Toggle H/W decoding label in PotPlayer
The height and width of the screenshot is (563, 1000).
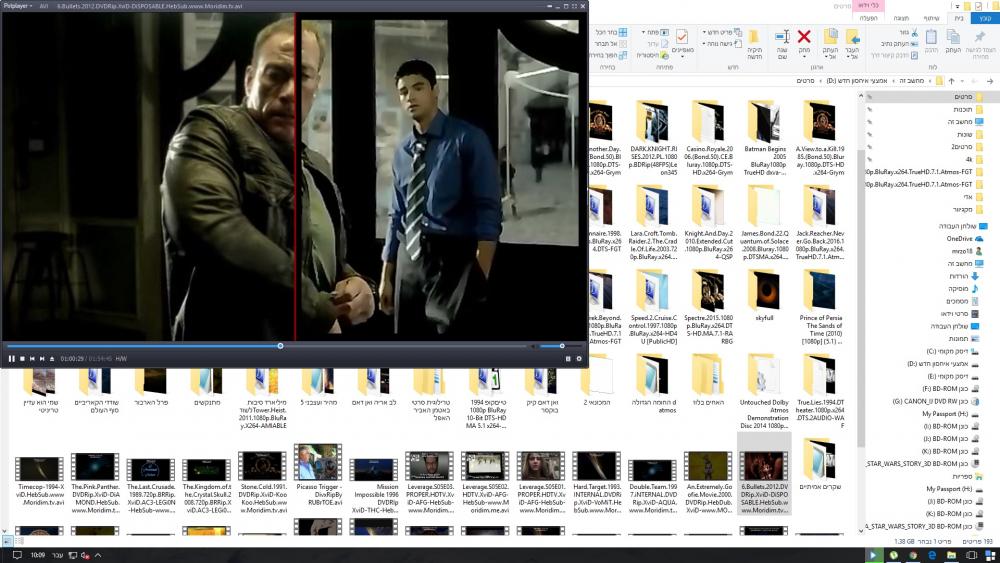tap(121, 358)
